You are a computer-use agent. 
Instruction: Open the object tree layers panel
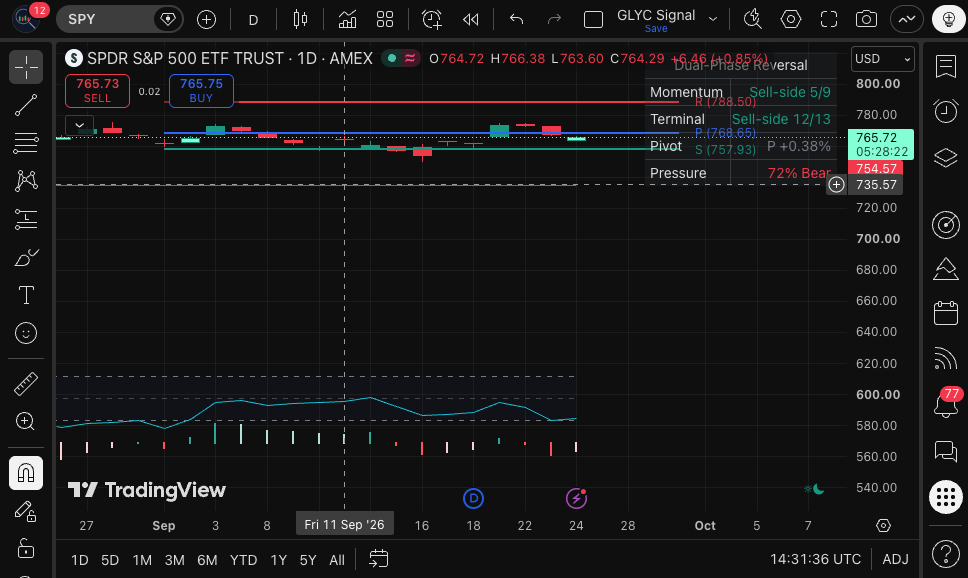click(946, 158)
